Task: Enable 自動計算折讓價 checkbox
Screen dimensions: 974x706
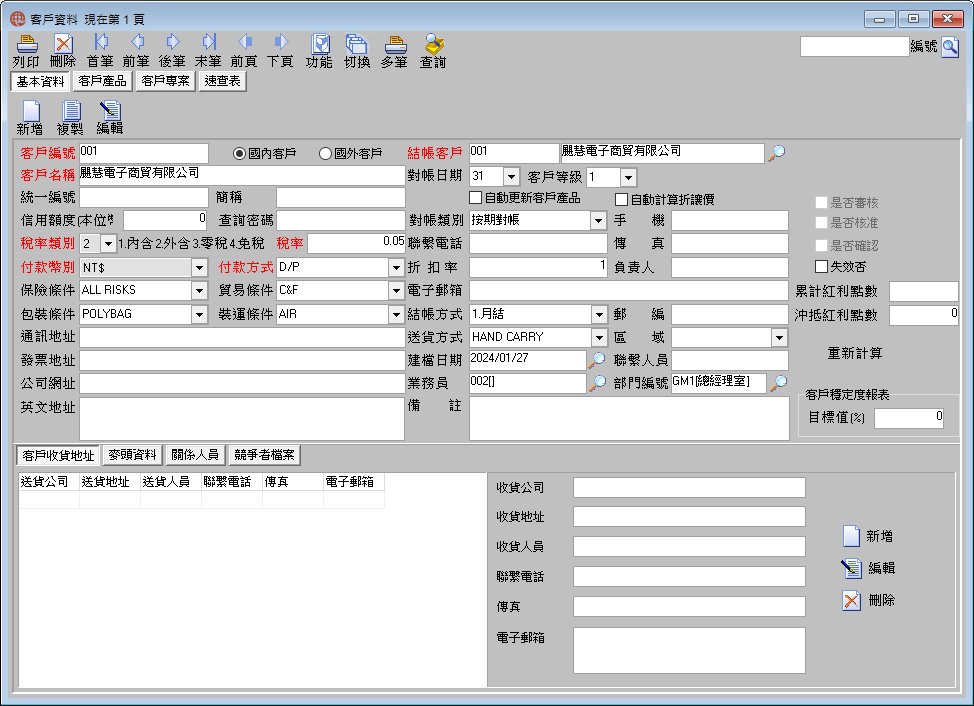Action: click(x=621, y=199)
